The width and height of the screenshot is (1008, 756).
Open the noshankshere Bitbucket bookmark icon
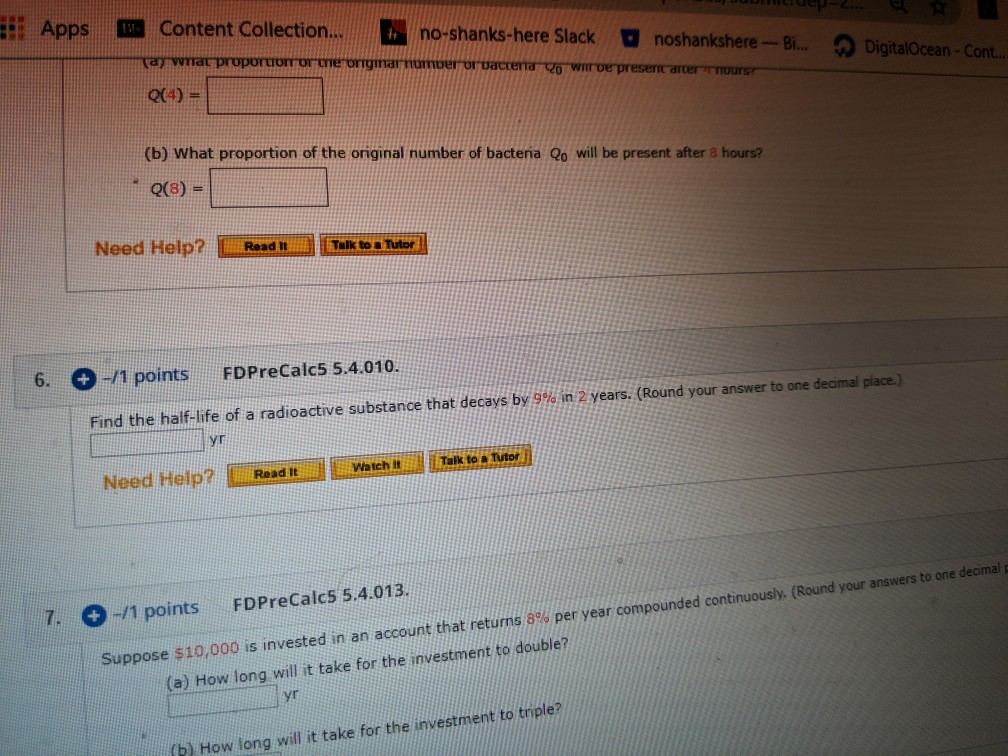(632, 38)
